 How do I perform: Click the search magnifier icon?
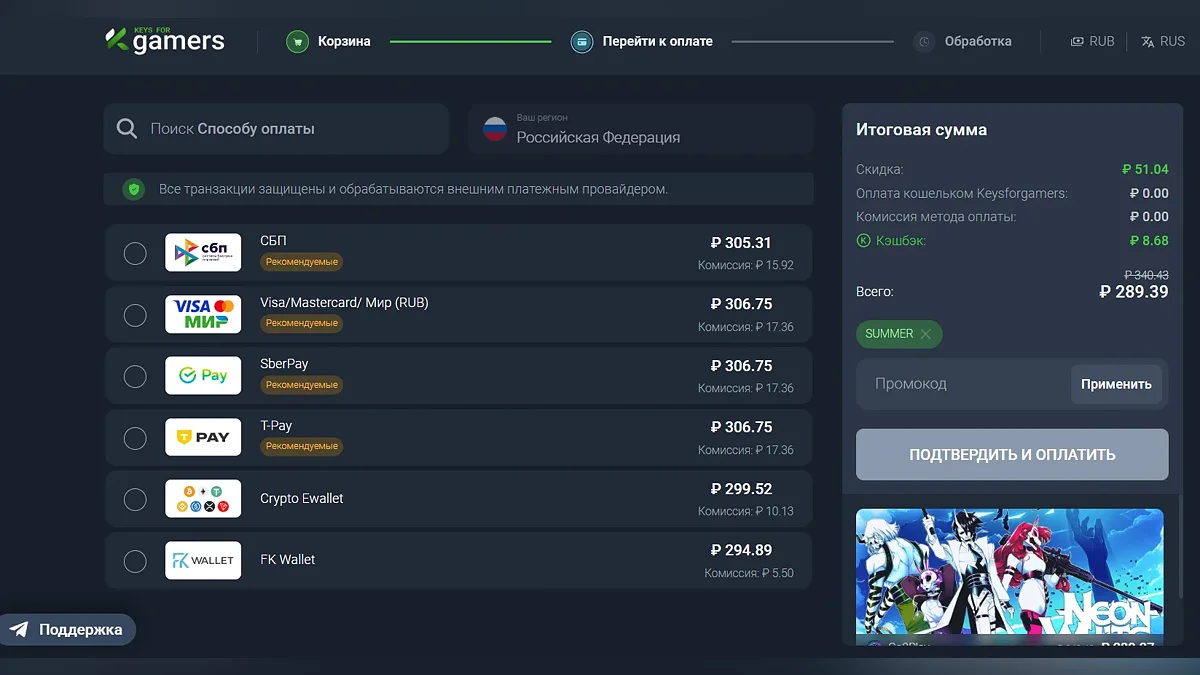(127, 129)
